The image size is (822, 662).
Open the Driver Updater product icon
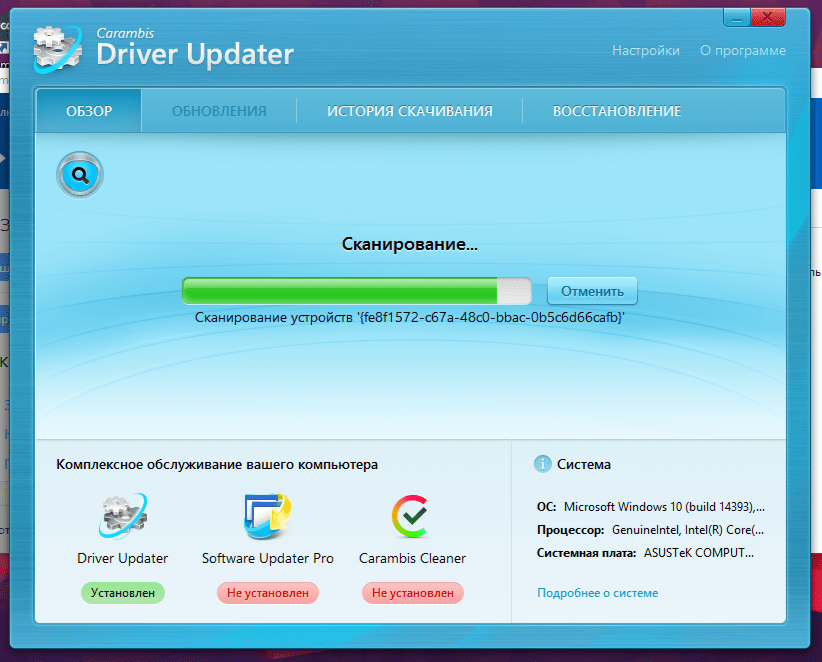point(123,516)
